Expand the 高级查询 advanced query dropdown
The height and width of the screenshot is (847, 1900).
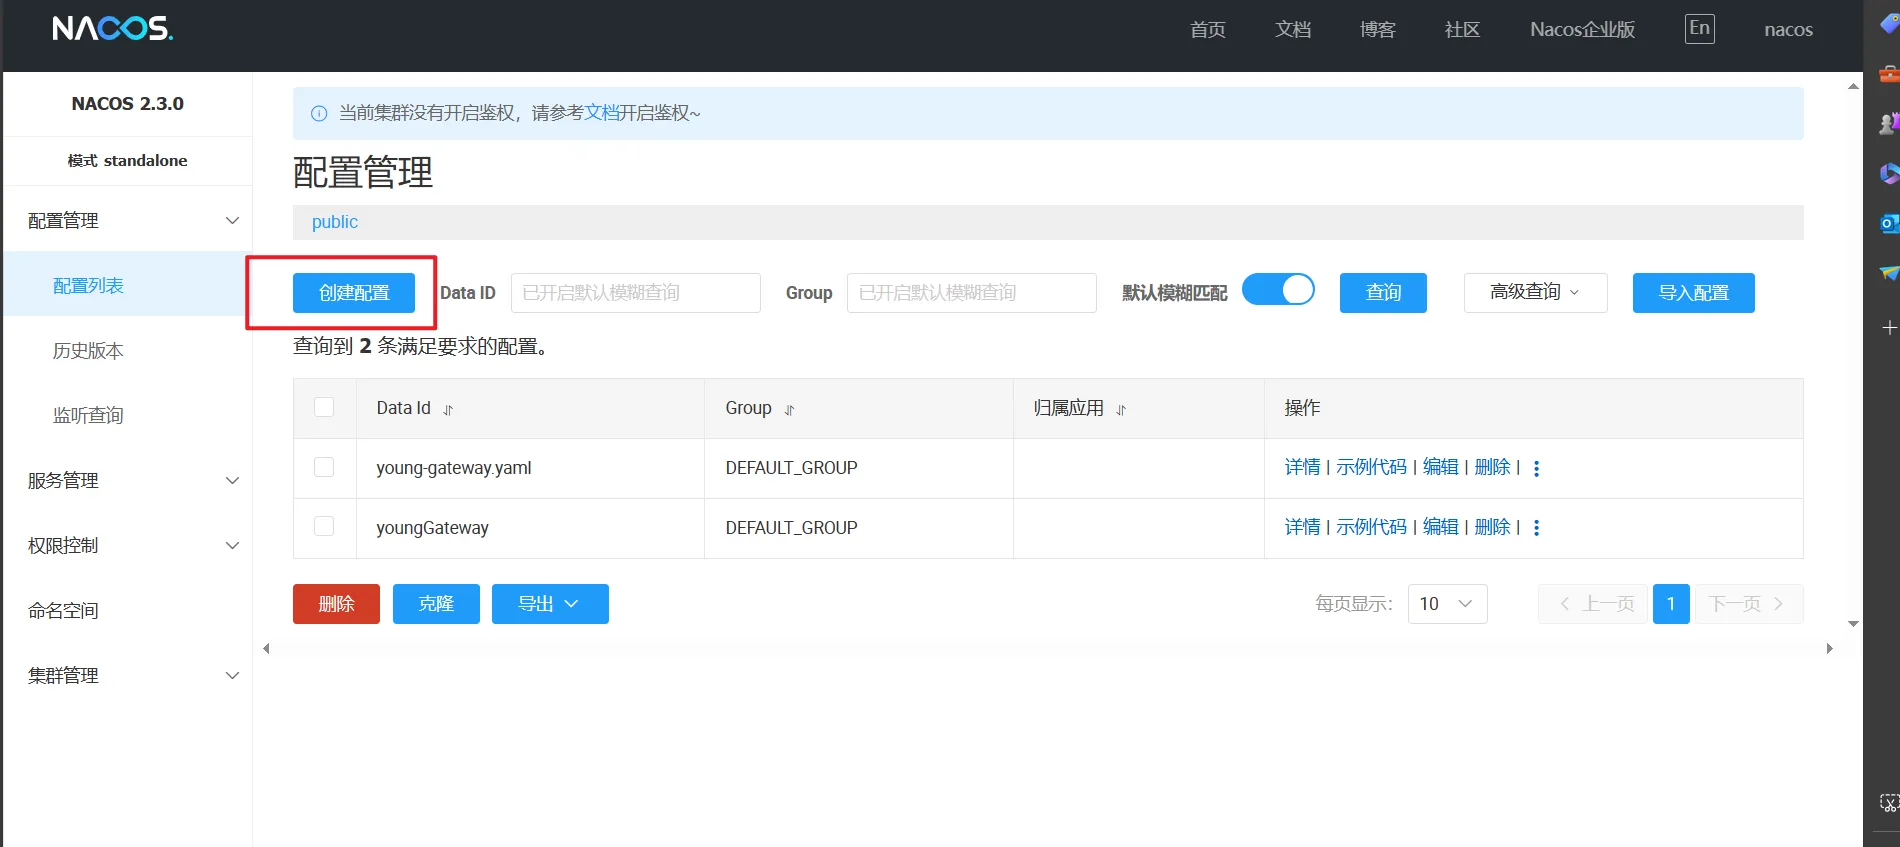click(x=1535, y=293)
